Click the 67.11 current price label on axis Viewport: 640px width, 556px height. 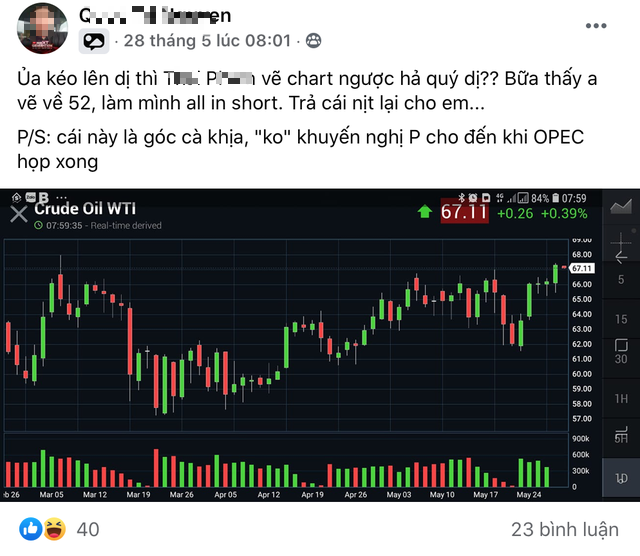coord(582,268)
